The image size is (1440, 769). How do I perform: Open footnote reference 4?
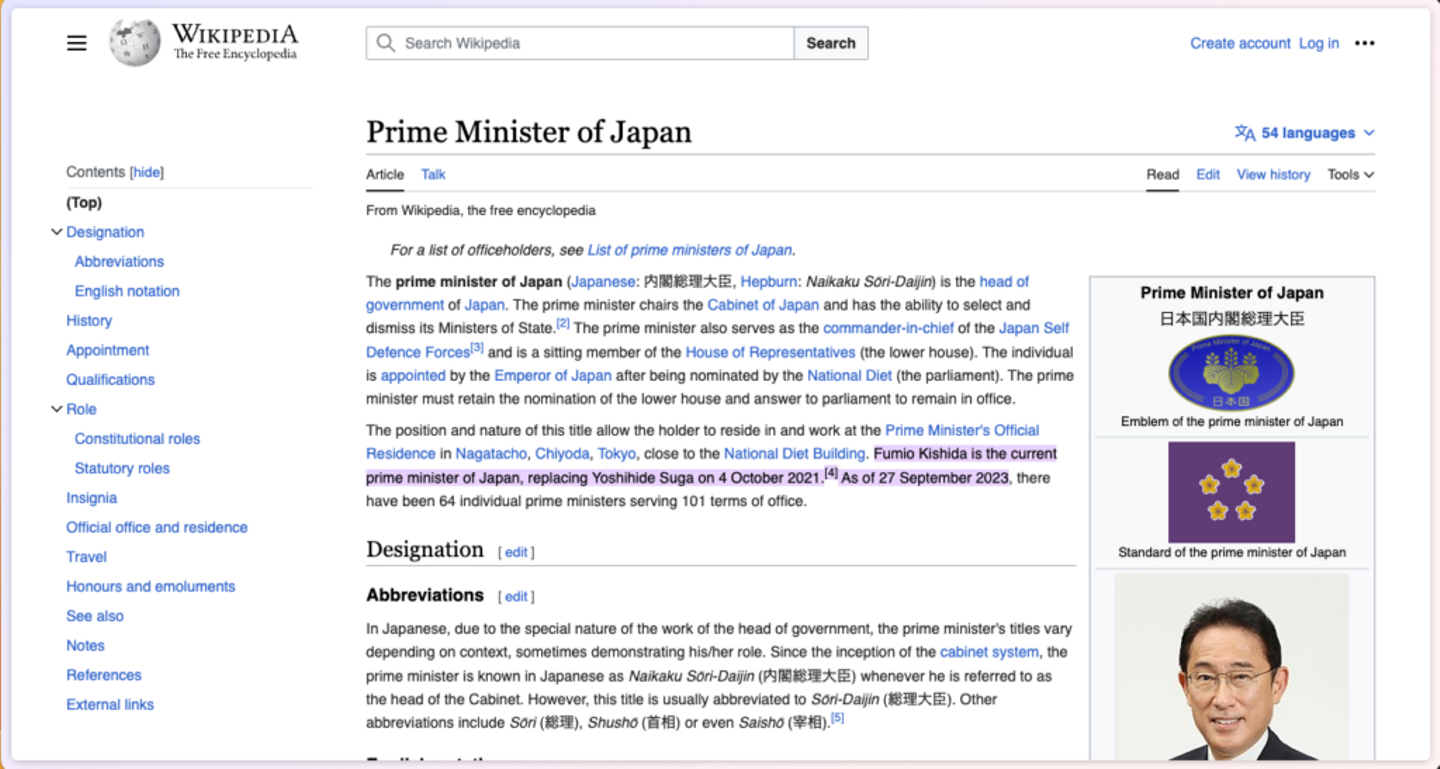[831, 473]
